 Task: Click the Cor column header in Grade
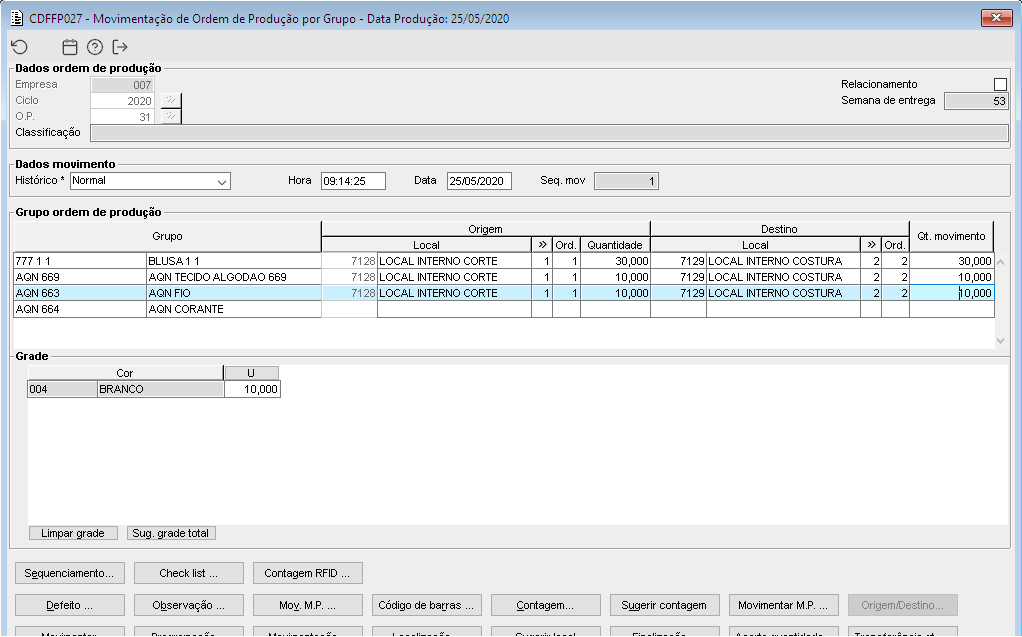click(x=125, y=373)
